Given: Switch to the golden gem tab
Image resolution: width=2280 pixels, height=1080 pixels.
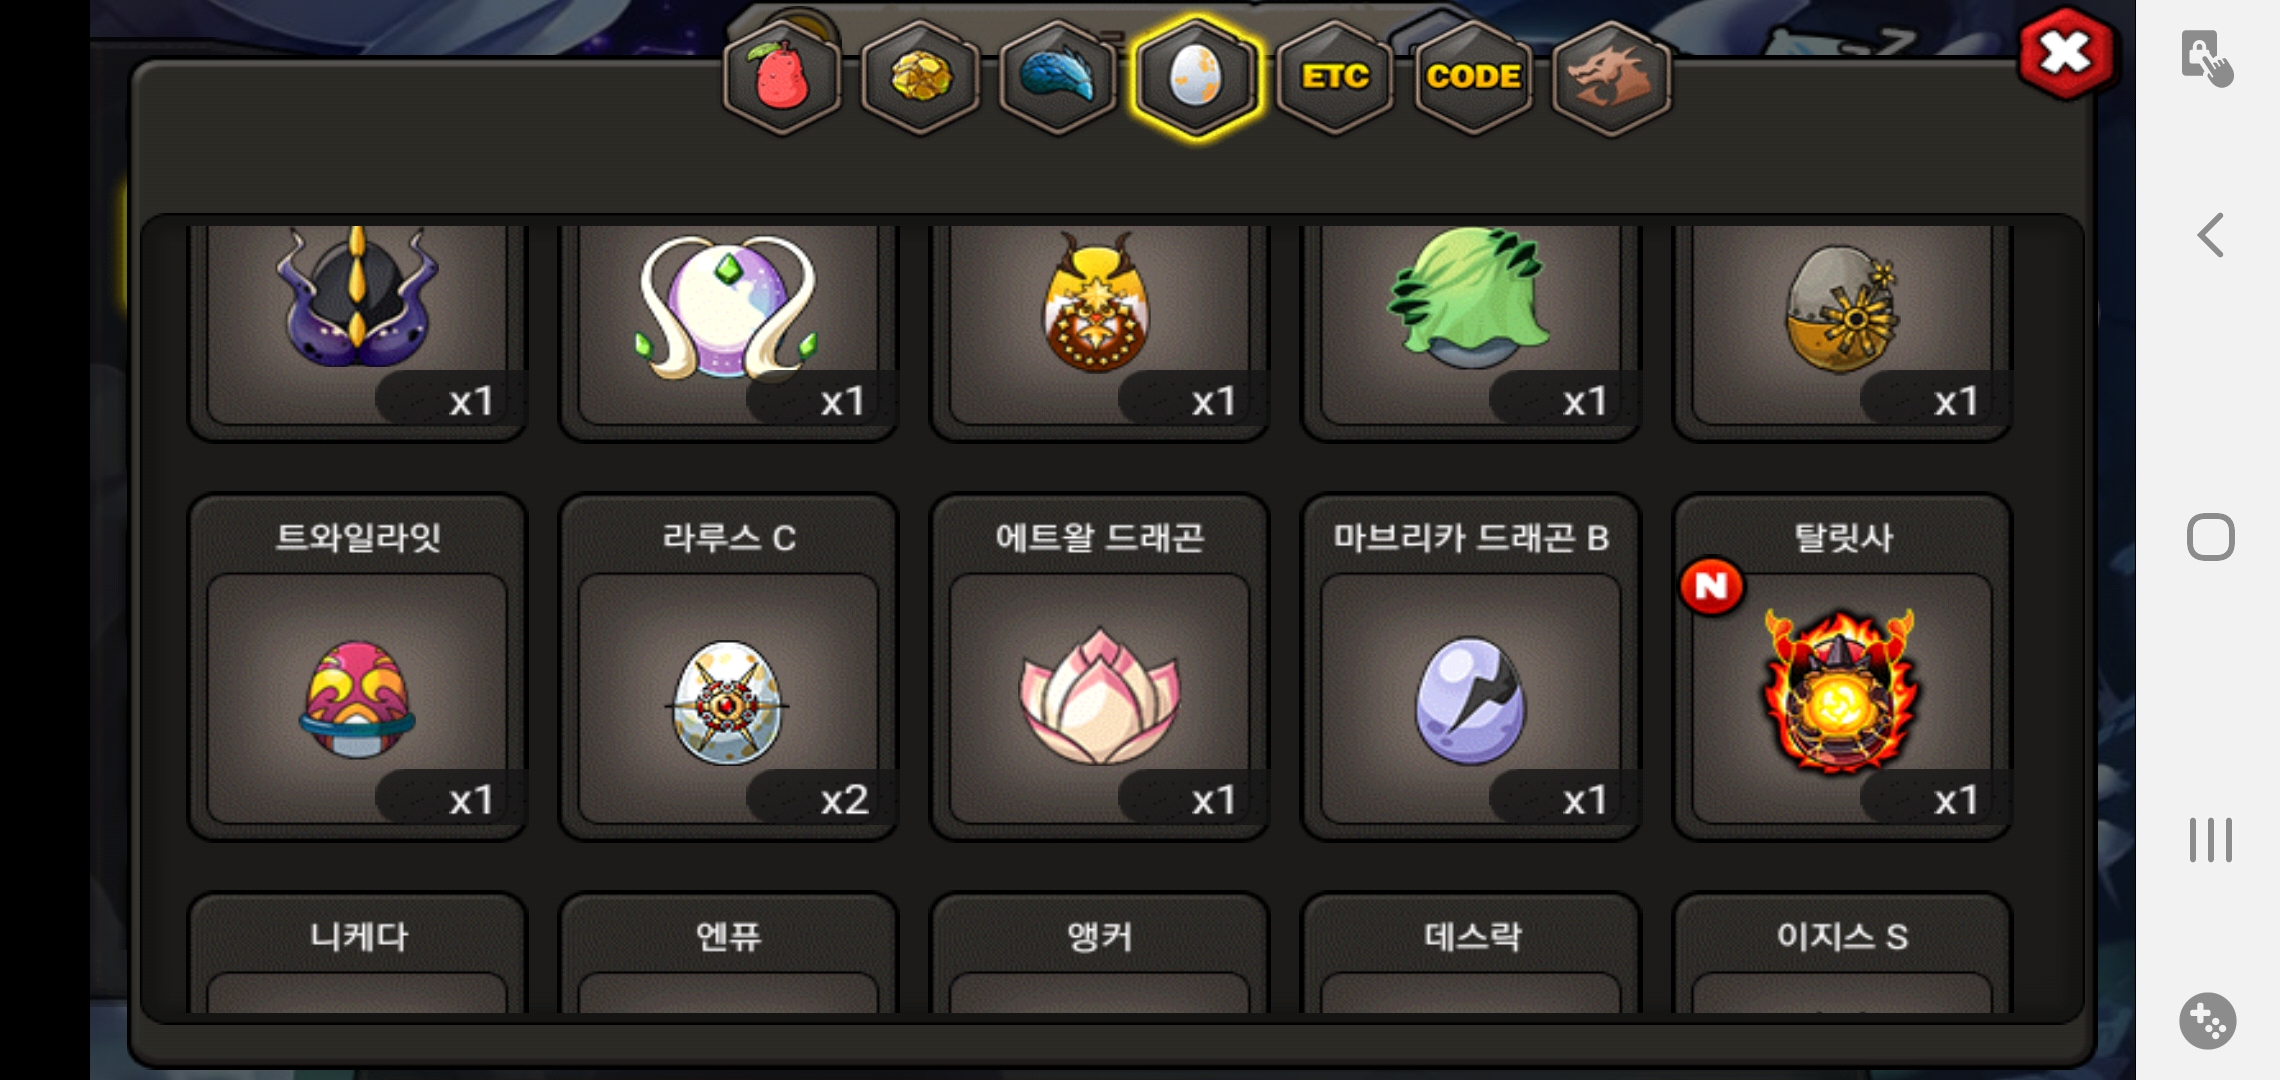Looking at the screenshot, I should pyautogui.click(x=919, y=77).
